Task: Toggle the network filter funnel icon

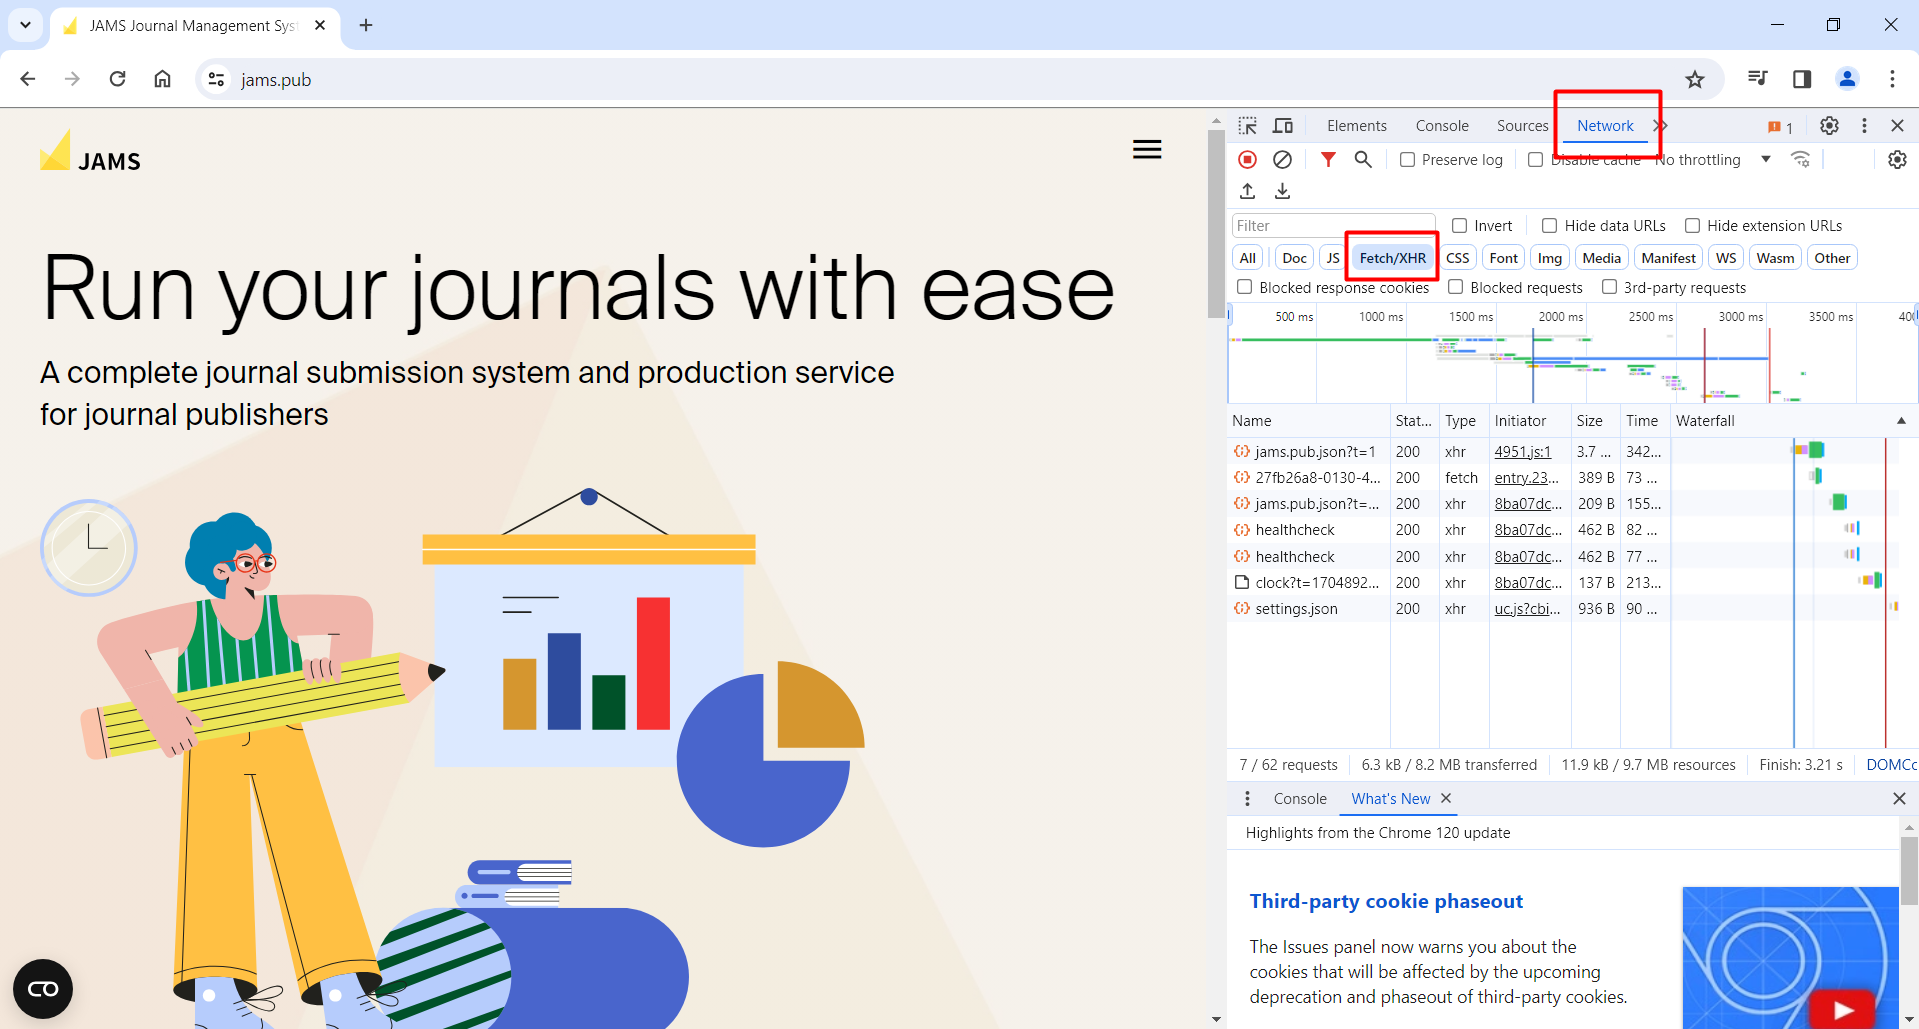Action: tap(1328, 160)
